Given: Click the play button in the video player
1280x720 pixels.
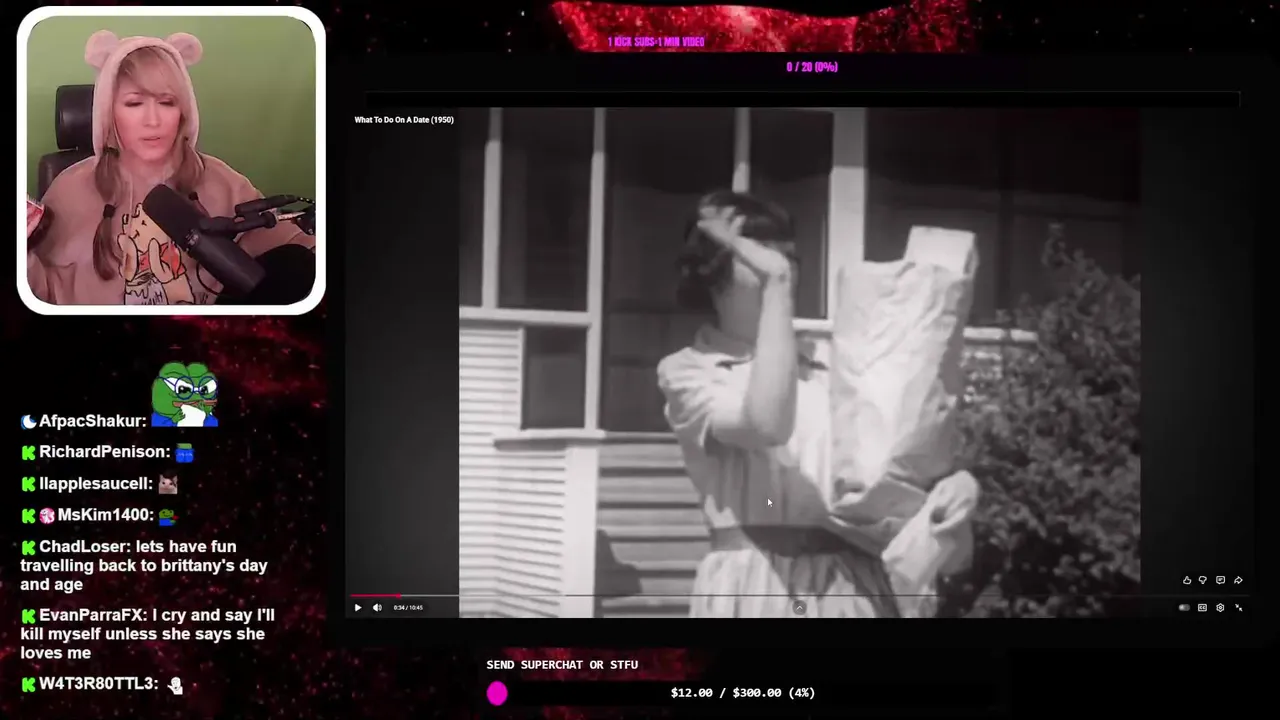Looking at the screenshot, I should (358, 607).
